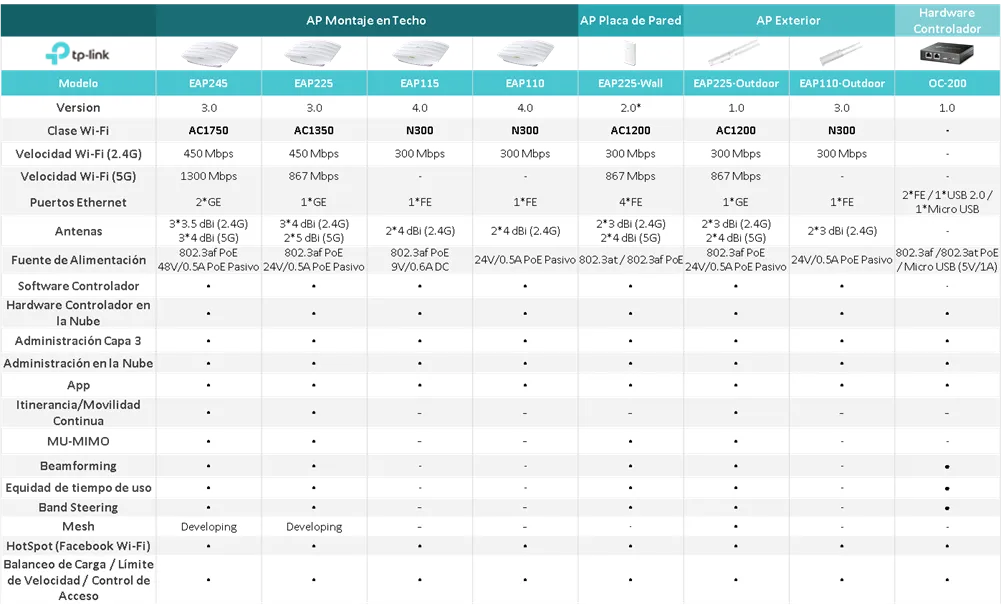
Task: Open the EAP115 product picture
Action: tap(419, 54)
